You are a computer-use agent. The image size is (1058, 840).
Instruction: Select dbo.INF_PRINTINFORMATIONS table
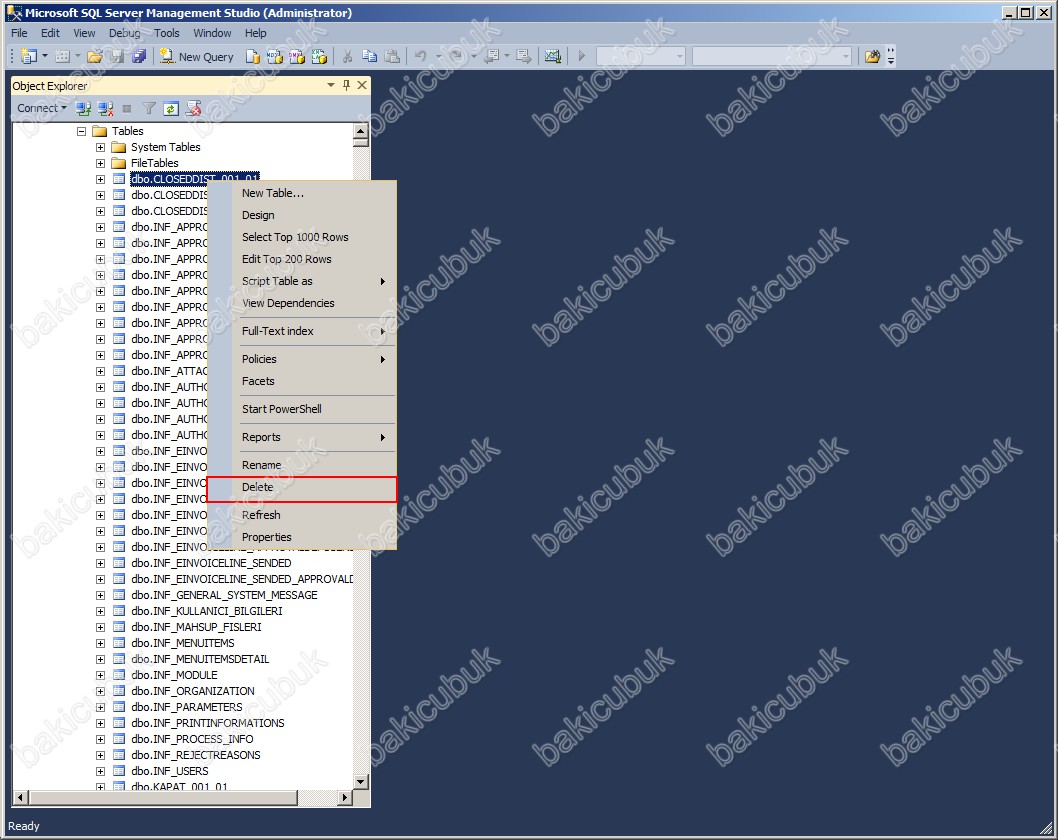pos(208,723)
